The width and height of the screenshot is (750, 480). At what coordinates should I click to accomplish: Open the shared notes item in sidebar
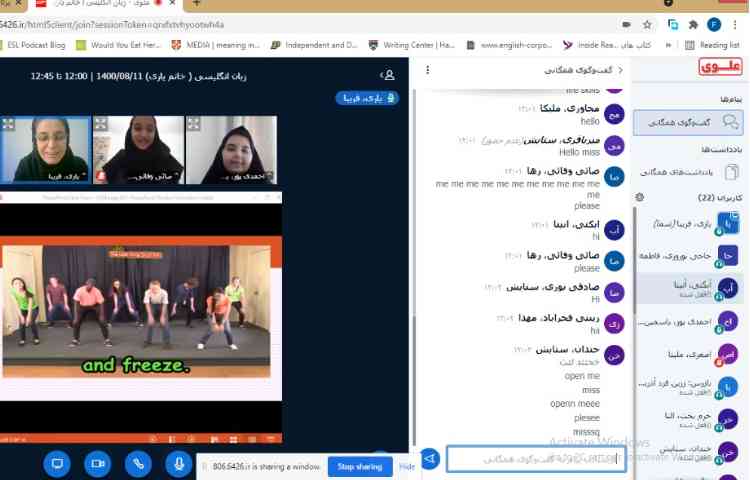[x=692, y=171]
